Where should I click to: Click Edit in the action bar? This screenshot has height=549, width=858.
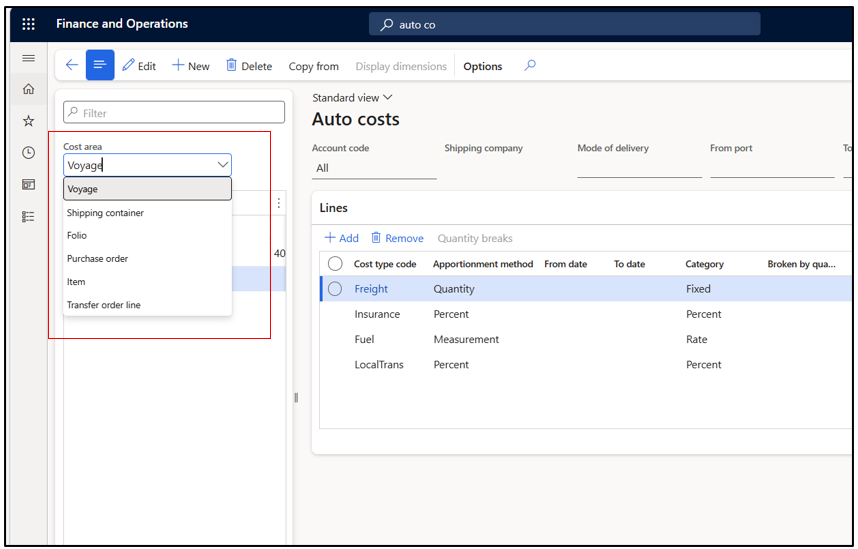tap(139, 66)
